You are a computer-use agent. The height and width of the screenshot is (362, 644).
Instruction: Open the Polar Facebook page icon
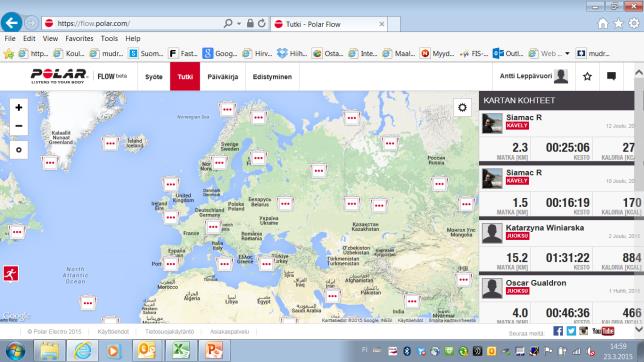(558, 331)
